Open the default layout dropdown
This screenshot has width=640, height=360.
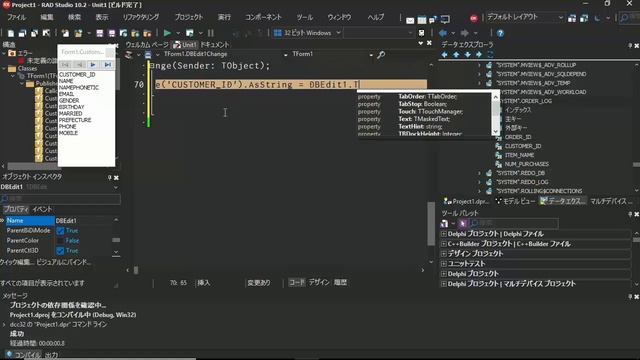point(560,18)
